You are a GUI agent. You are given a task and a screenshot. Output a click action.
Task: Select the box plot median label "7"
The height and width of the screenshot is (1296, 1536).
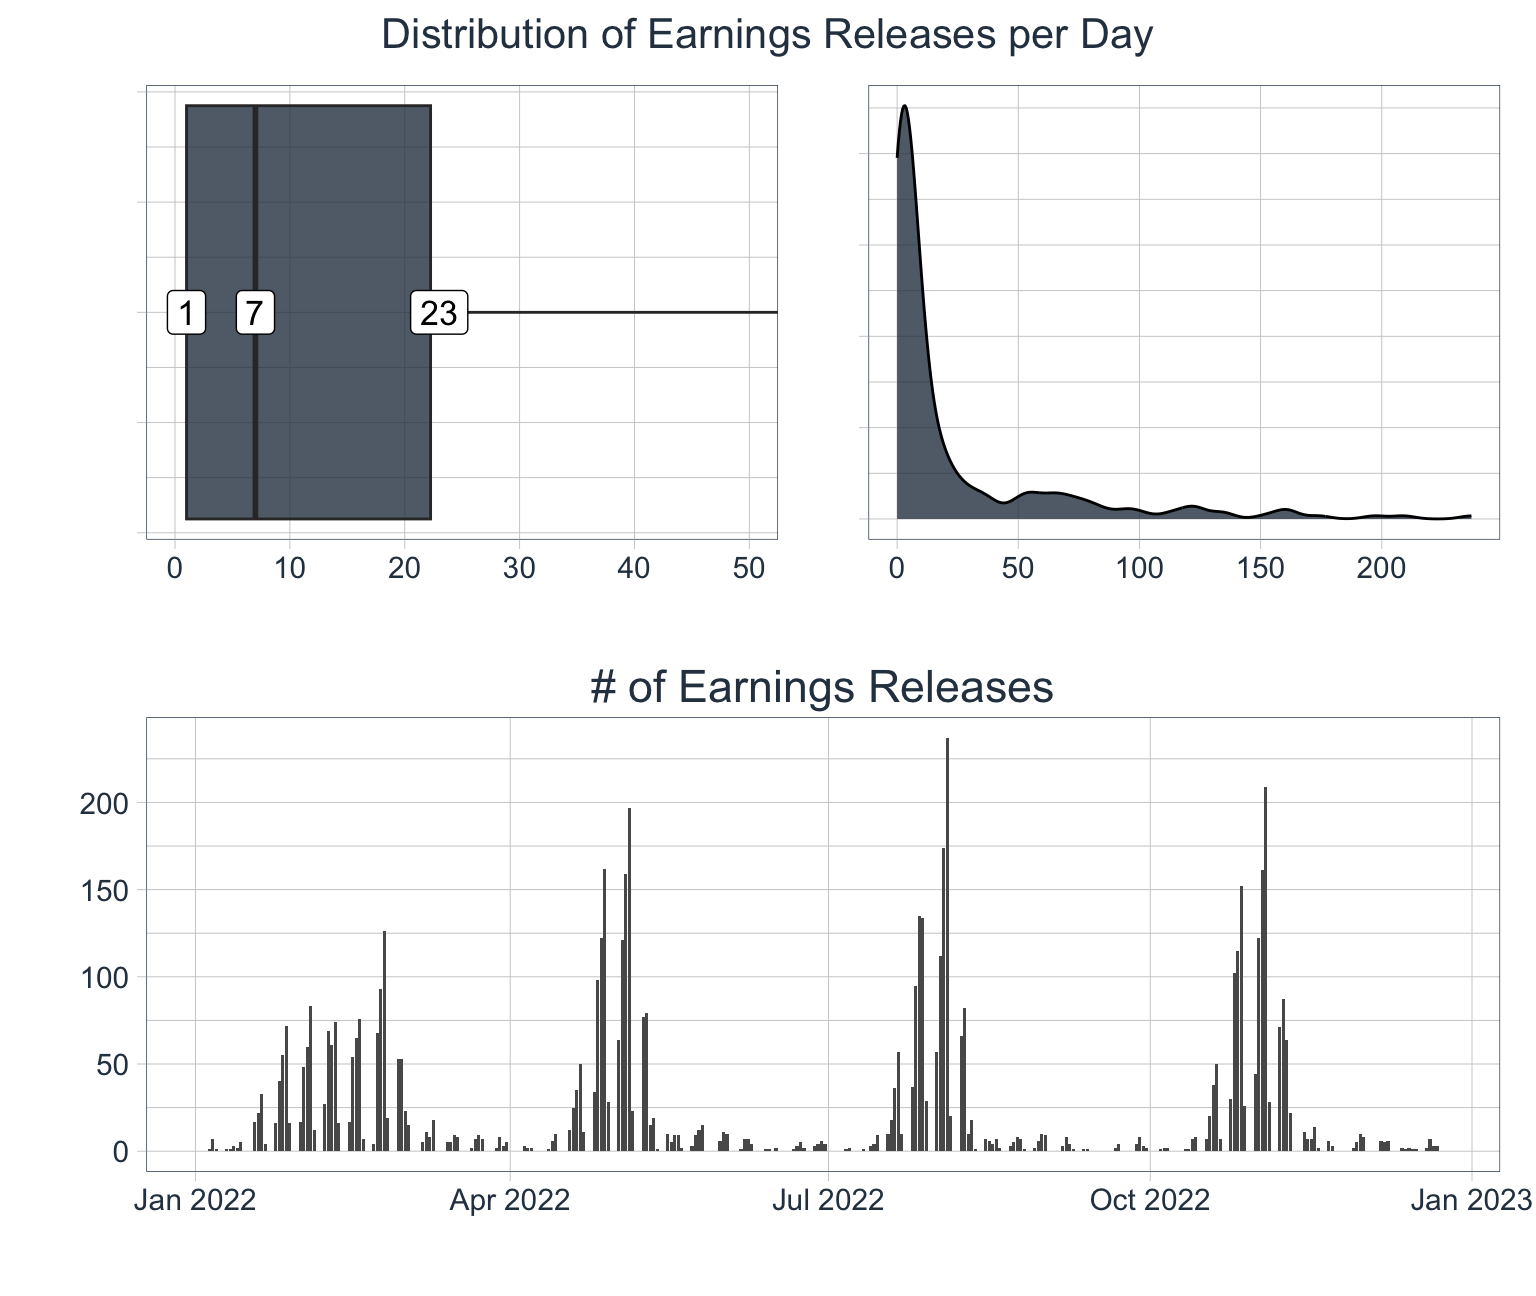[255, 313]
